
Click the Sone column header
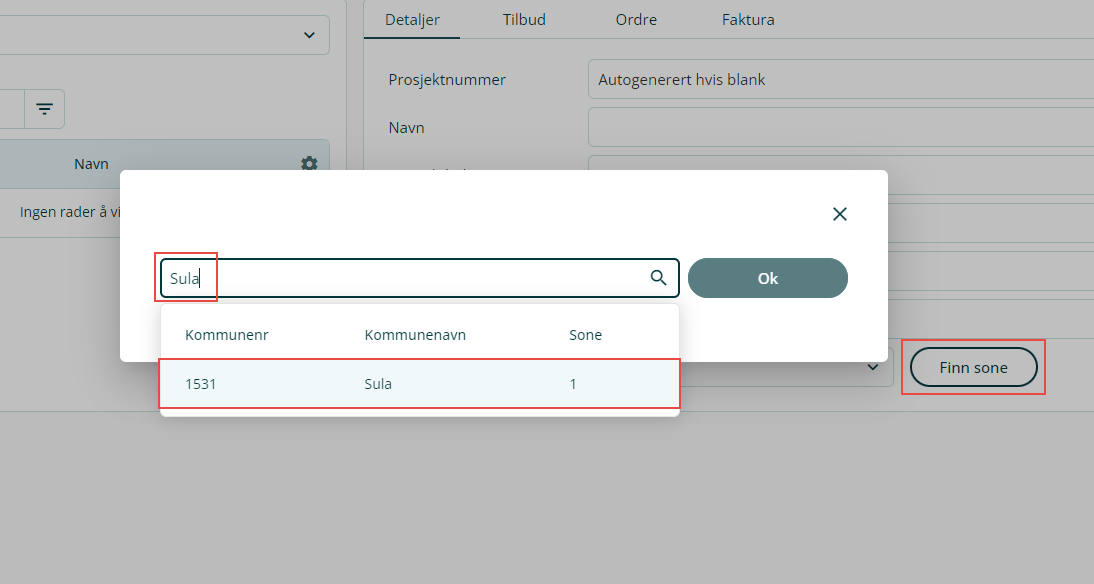585,335
